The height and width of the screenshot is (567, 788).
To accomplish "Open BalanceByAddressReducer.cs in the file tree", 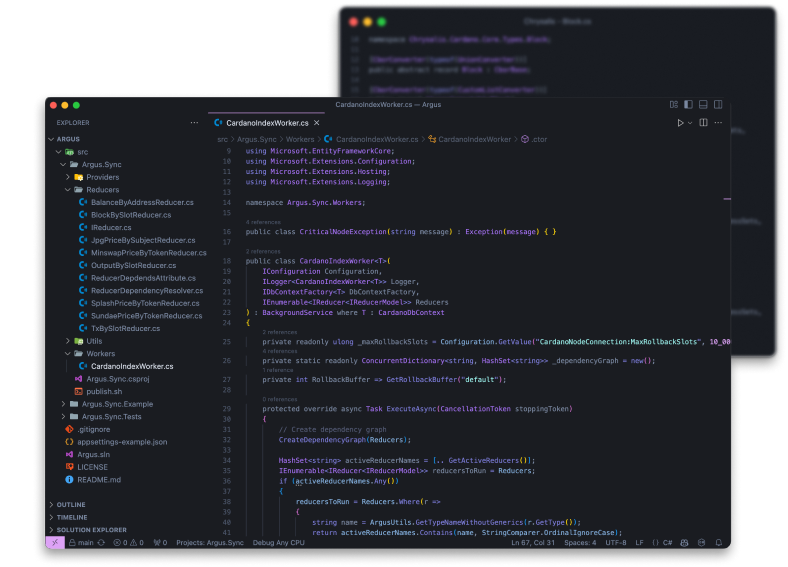I will [142, 202].
